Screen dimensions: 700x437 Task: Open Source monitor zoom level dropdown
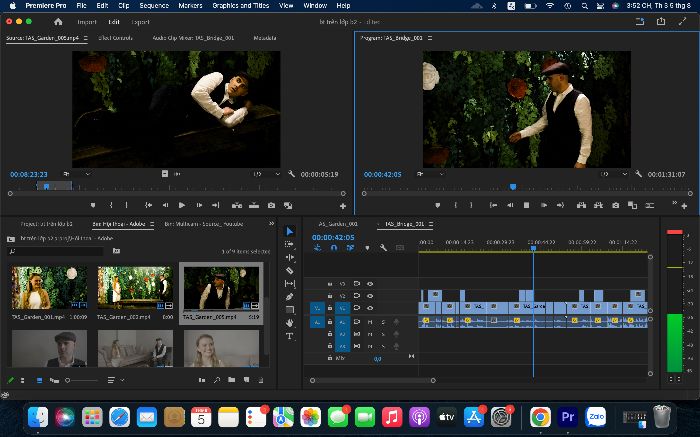coord(77,174)
